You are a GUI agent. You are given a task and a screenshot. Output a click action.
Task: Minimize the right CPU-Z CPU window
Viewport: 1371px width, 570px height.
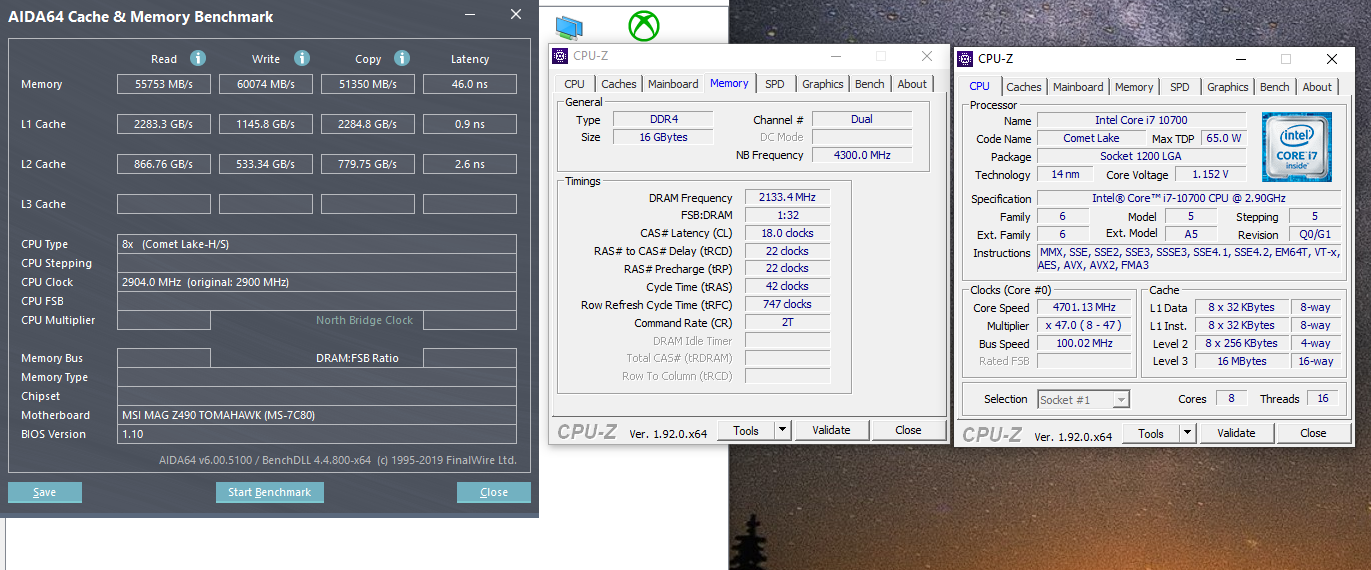1240,59
